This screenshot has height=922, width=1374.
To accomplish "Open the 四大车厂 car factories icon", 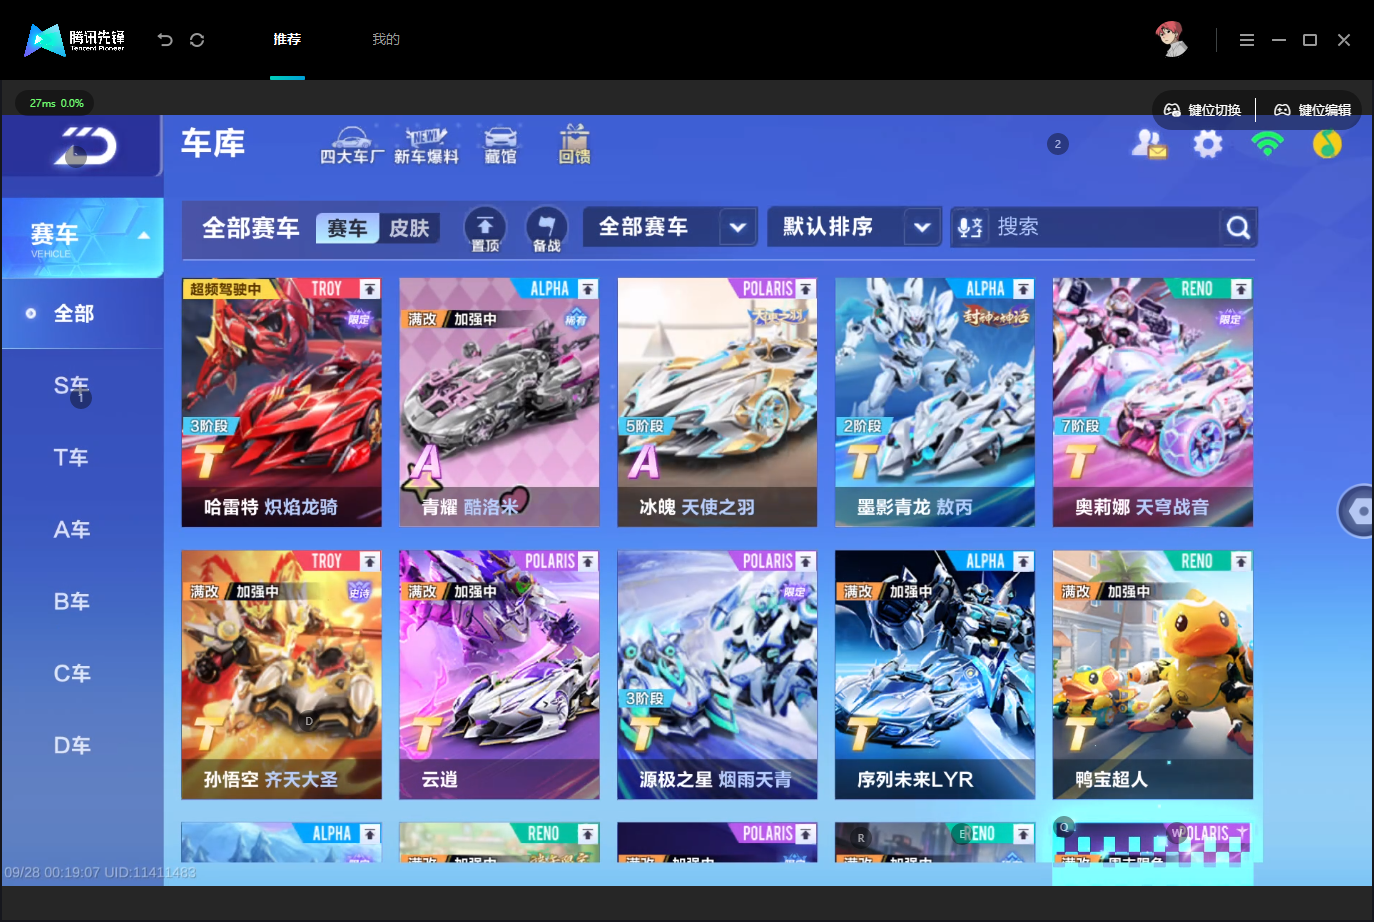I will 351,145.
